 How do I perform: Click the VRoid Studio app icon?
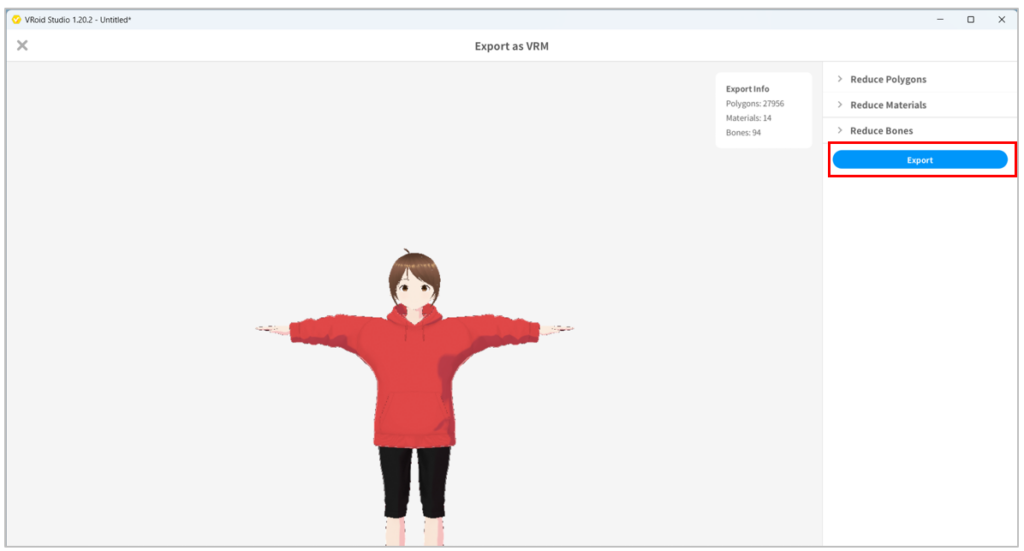click(x=16, y=19)
